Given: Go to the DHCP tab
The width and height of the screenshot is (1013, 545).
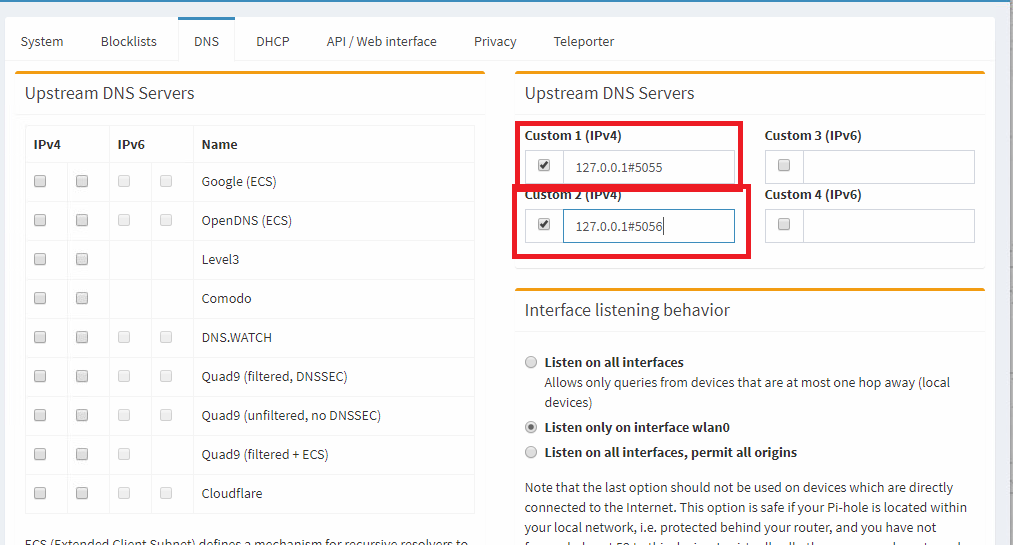Looking at the screenshot, I should tap(272, 41).
